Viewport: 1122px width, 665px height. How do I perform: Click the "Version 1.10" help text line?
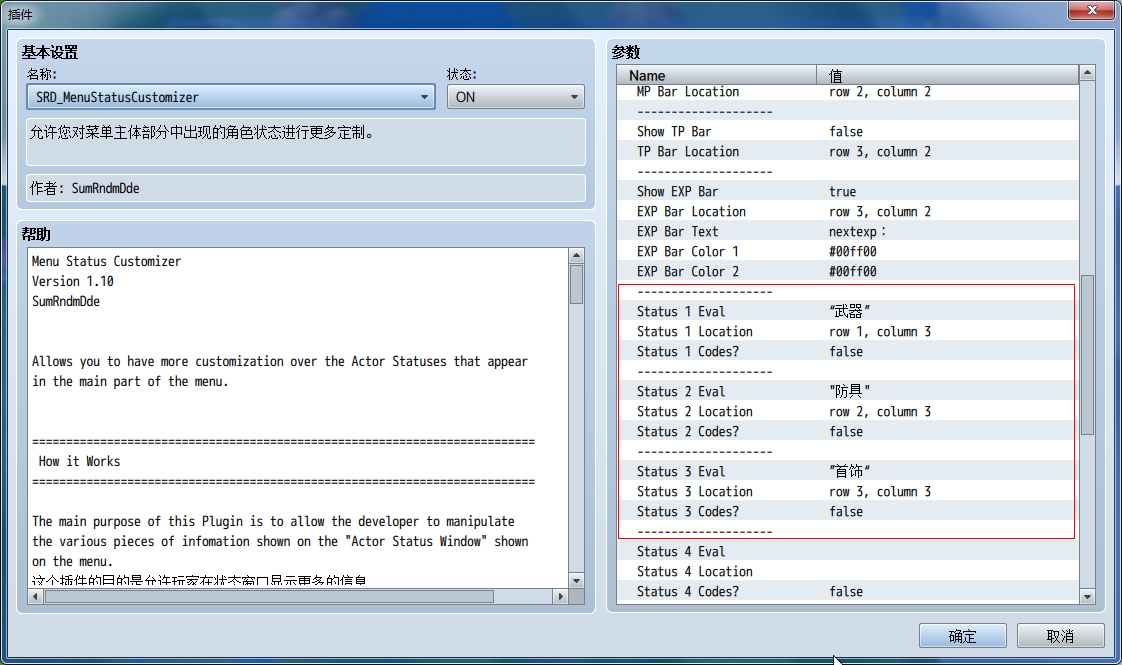coord(73,281)
